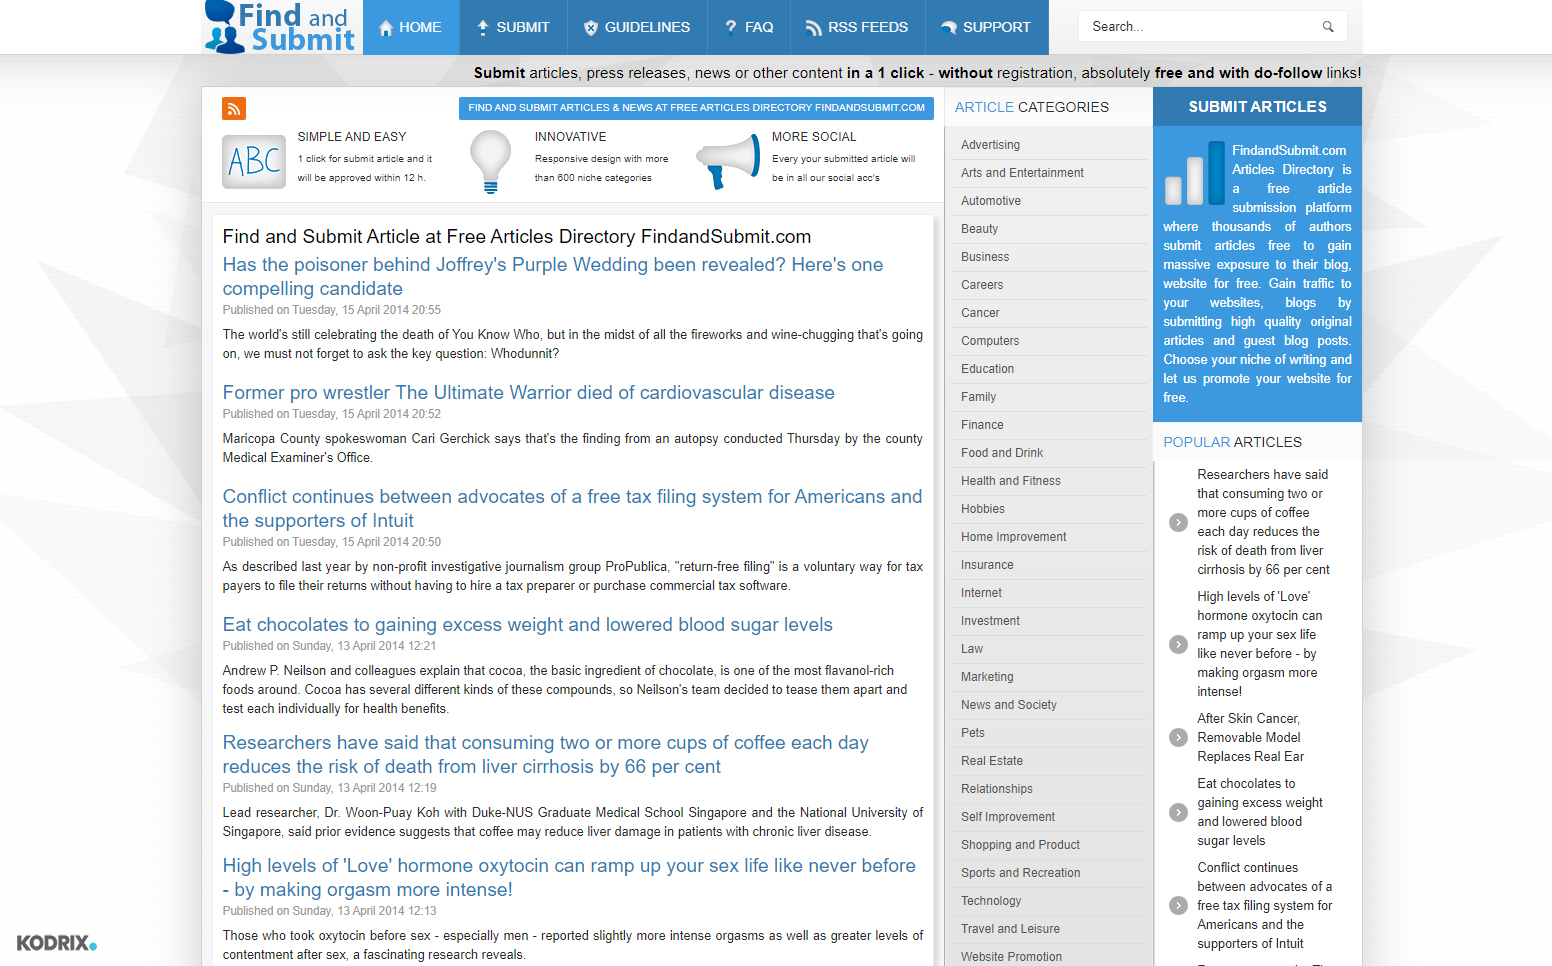Viewport: 1552px width, 966px height.
Task: Open the Technology category link
Action: pos(990,901)
